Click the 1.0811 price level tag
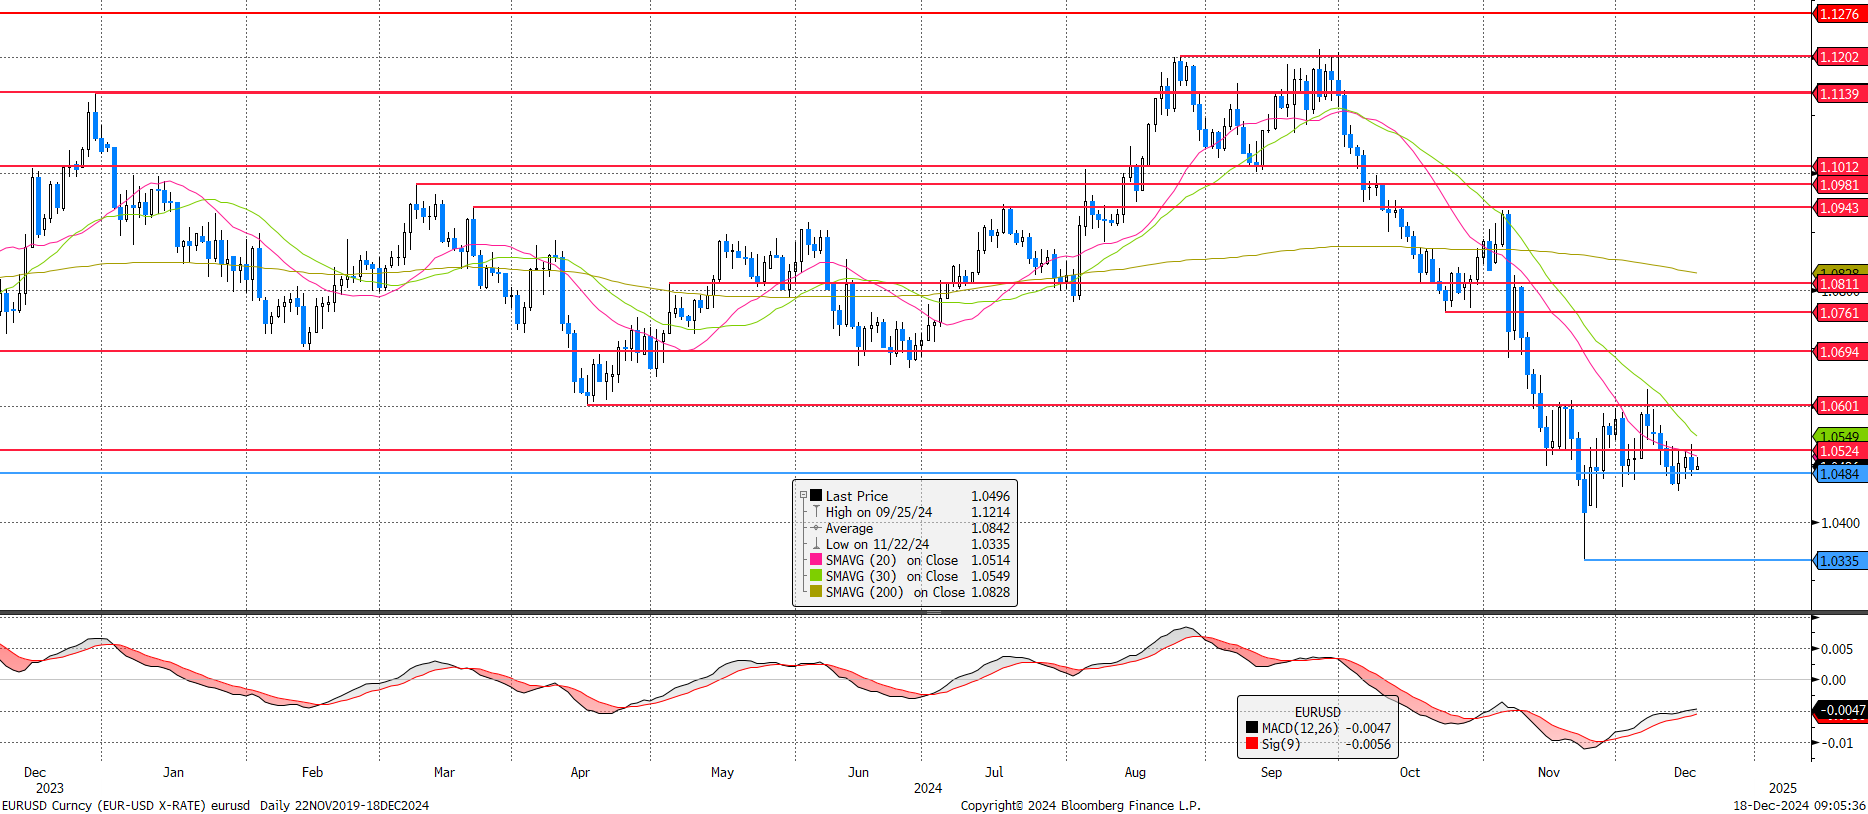Image resolution: width=1868 pixels, height=814 pixels. pos(1839,284)
